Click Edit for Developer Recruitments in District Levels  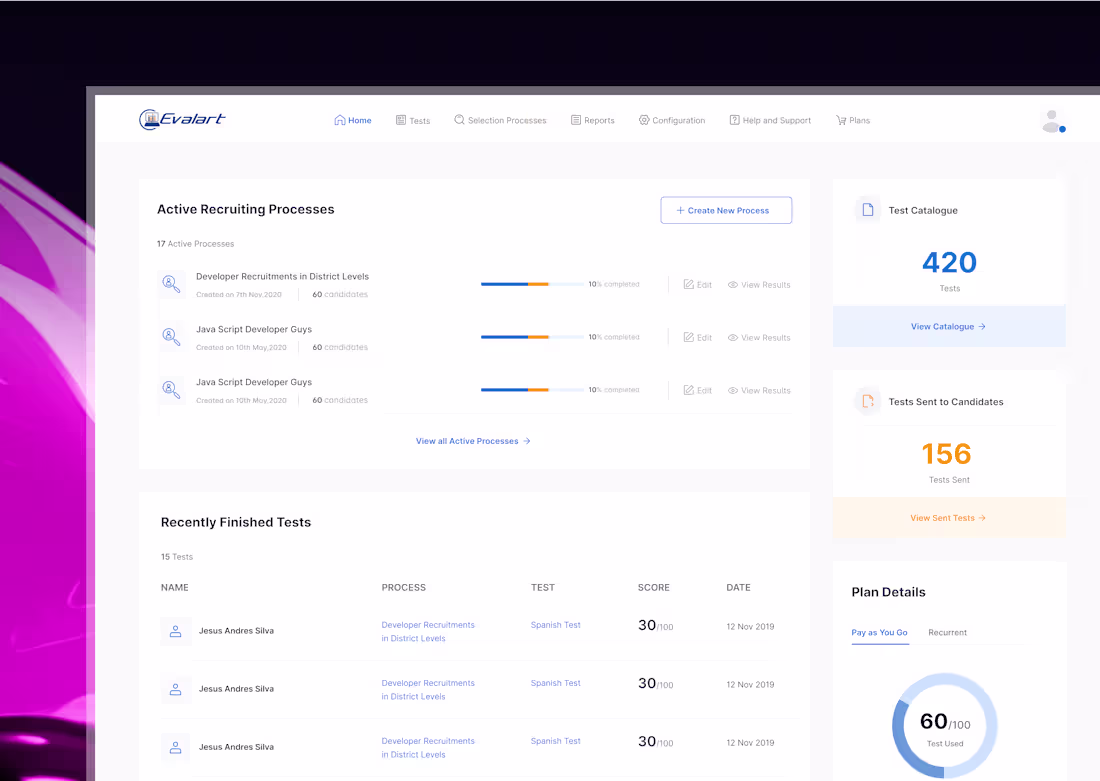click(x=698, y=284)
